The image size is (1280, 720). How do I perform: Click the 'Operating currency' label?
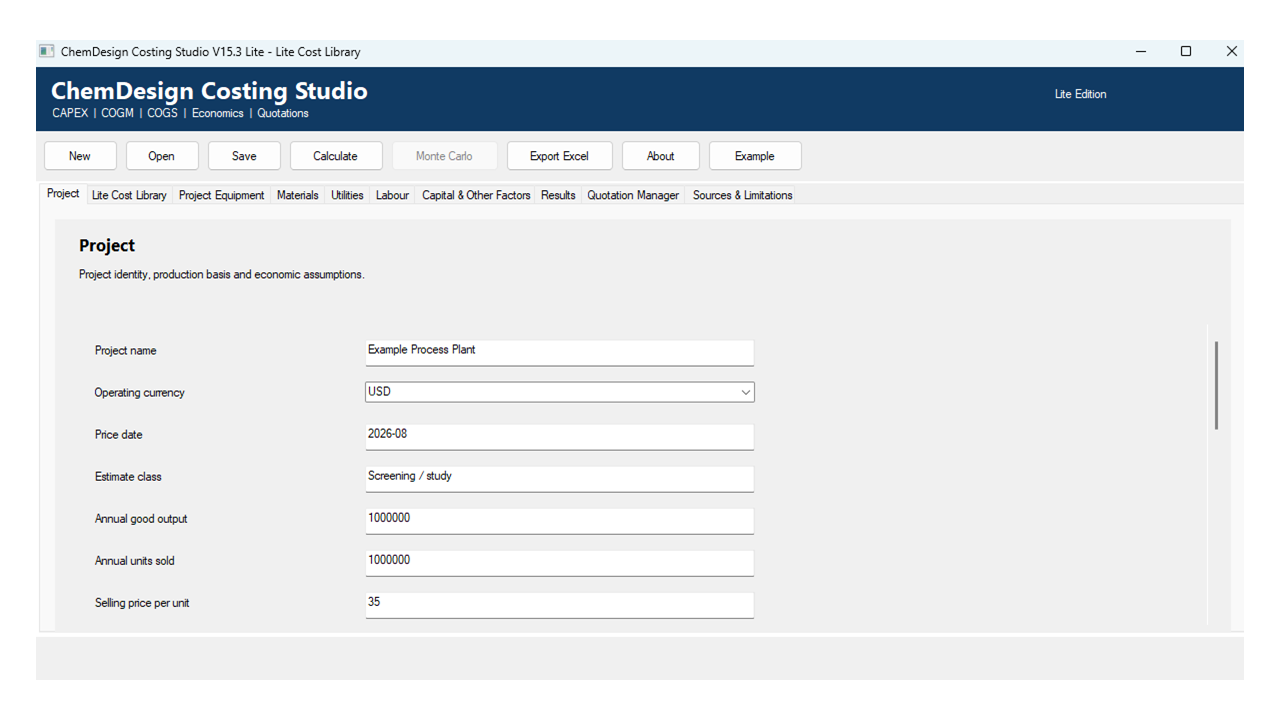coord(140,393)
